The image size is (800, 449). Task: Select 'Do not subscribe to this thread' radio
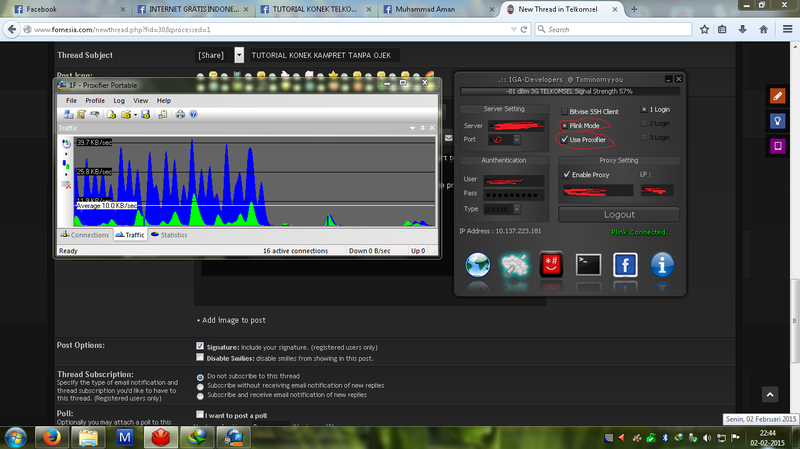200,378
